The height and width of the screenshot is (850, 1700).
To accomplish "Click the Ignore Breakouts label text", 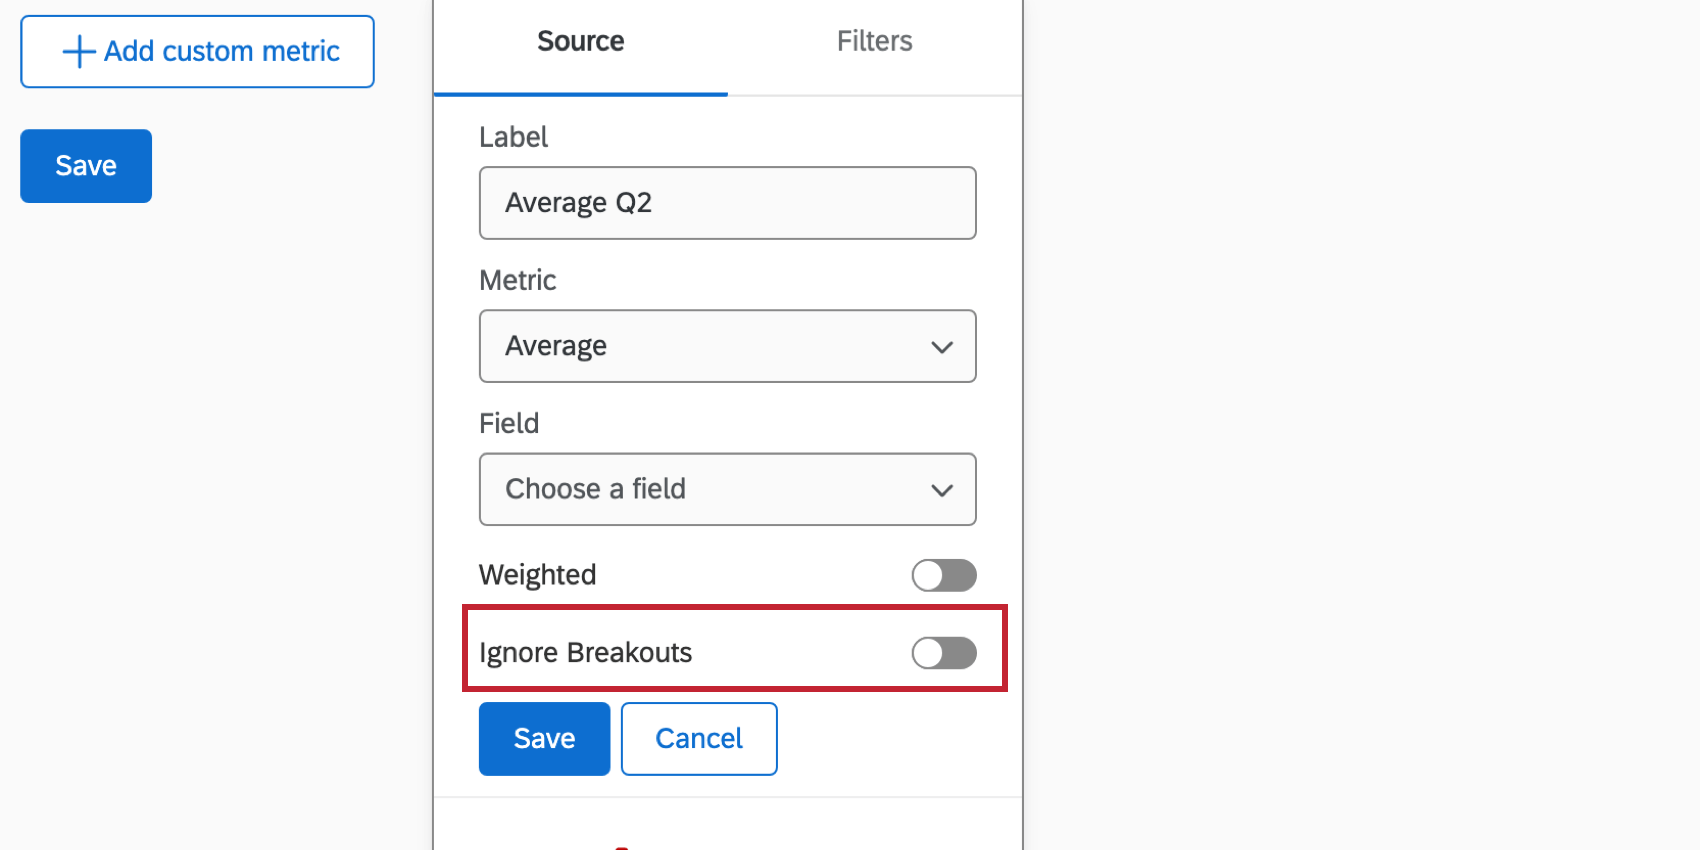I will point(585,653).
